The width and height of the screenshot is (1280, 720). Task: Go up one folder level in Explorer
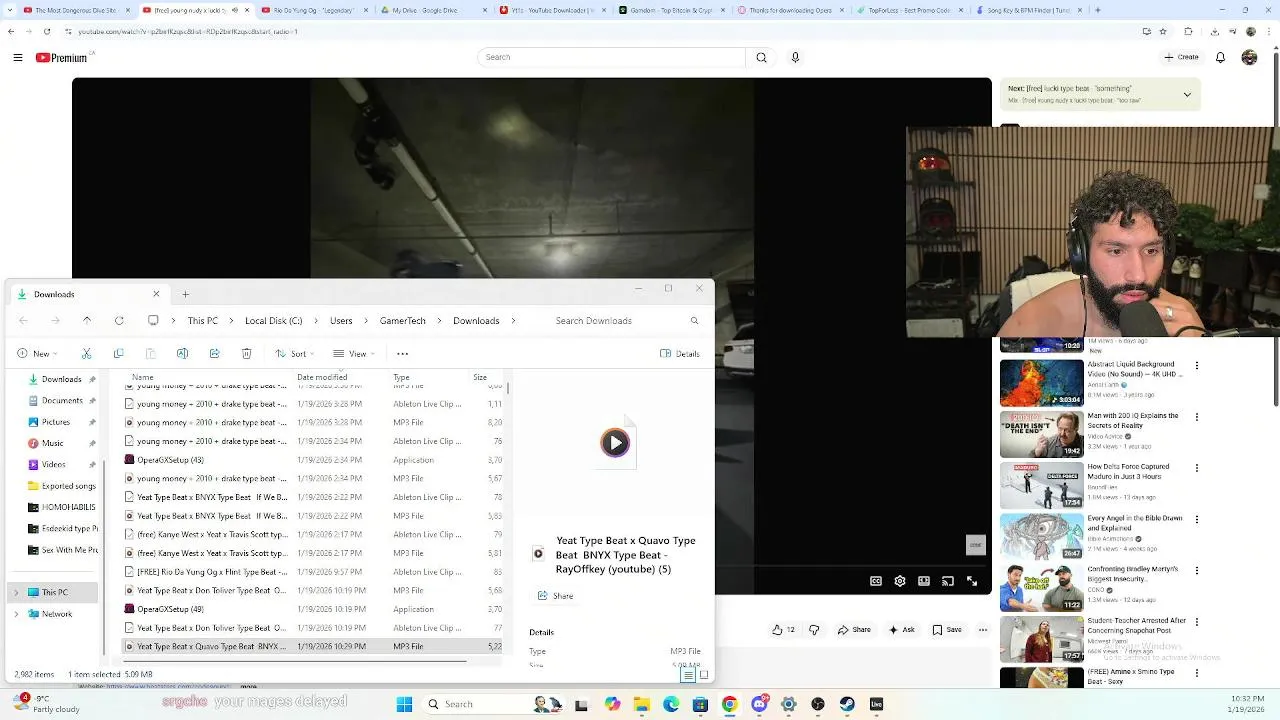click(87, 321)
